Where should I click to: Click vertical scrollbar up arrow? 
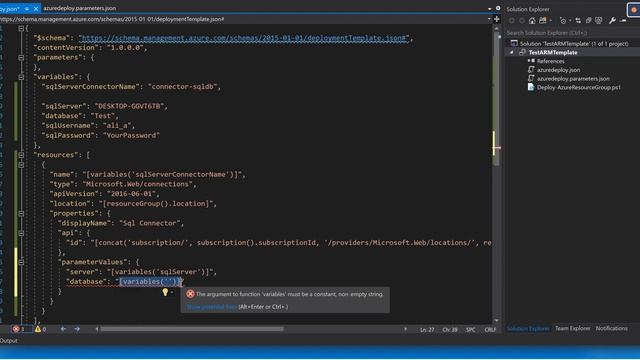point(496,29)
